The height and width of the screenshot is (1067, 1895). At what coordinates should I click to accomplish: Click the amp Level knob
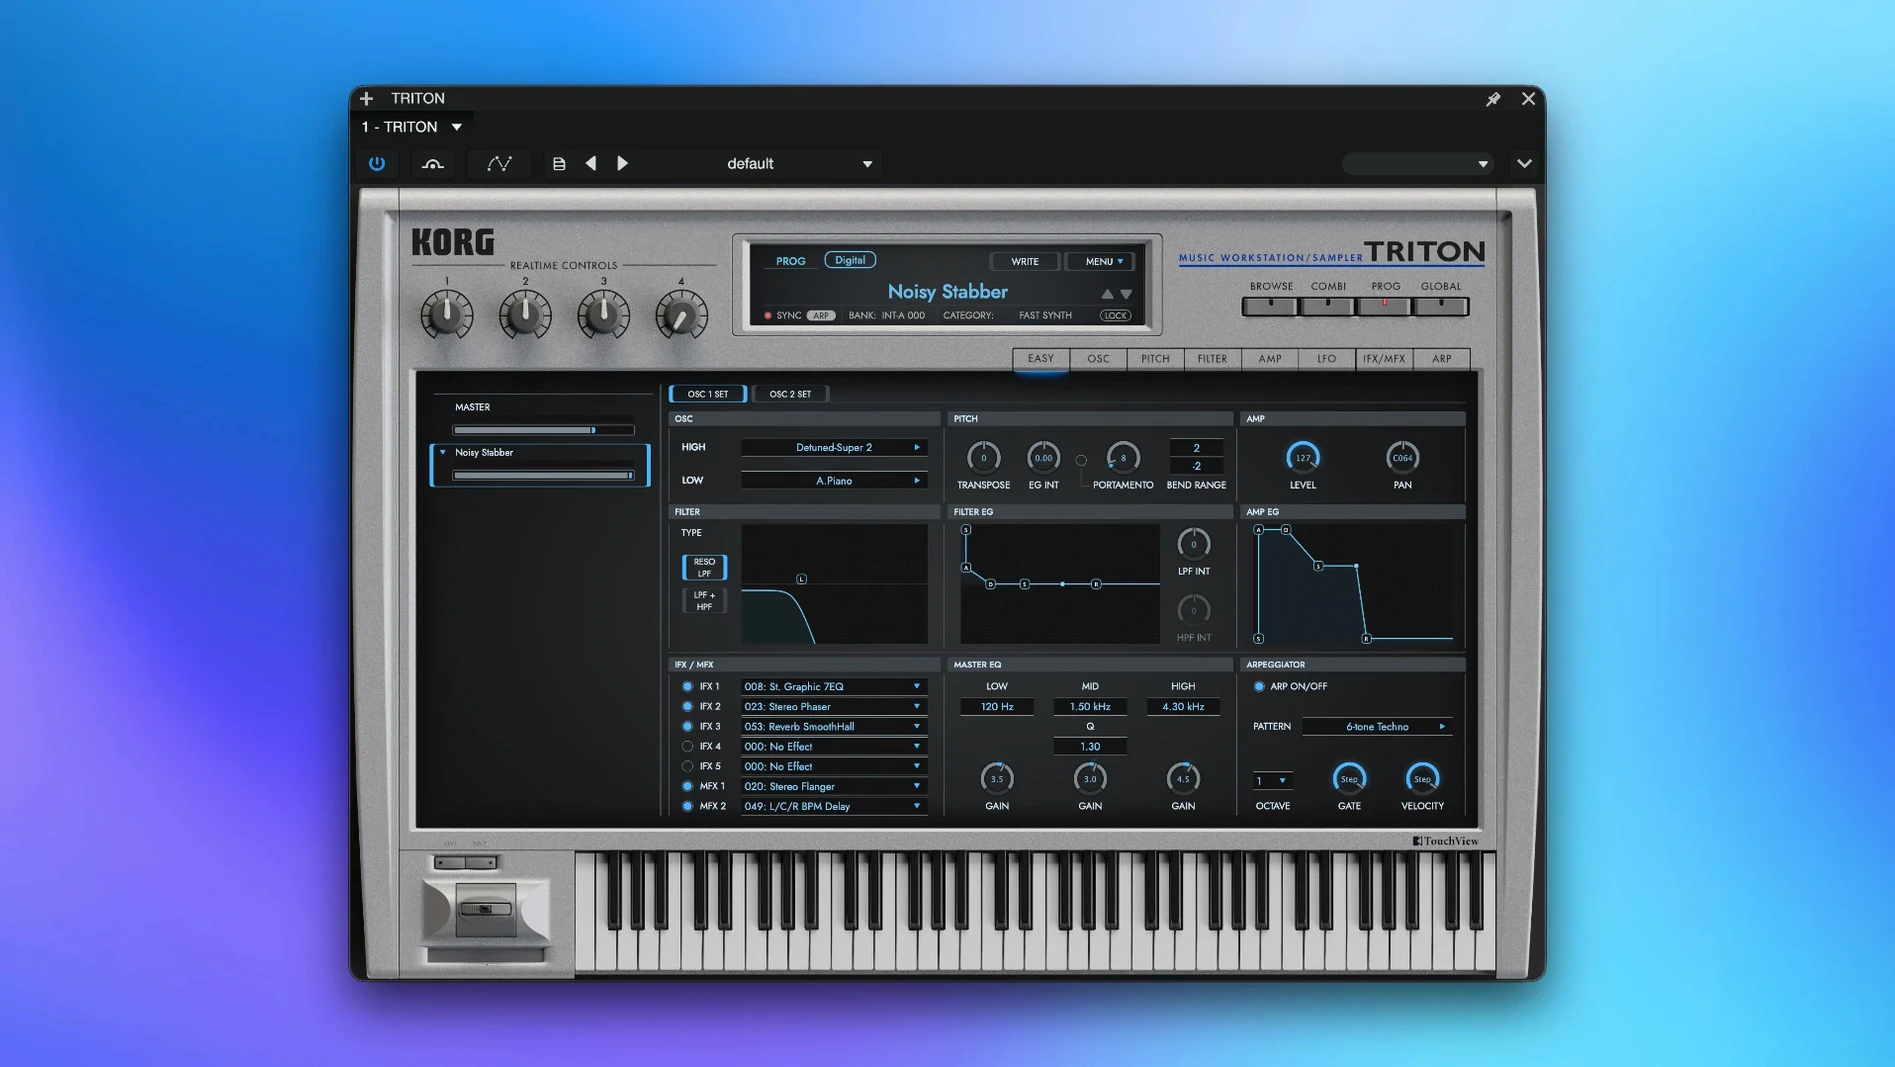coord(1302,458)
